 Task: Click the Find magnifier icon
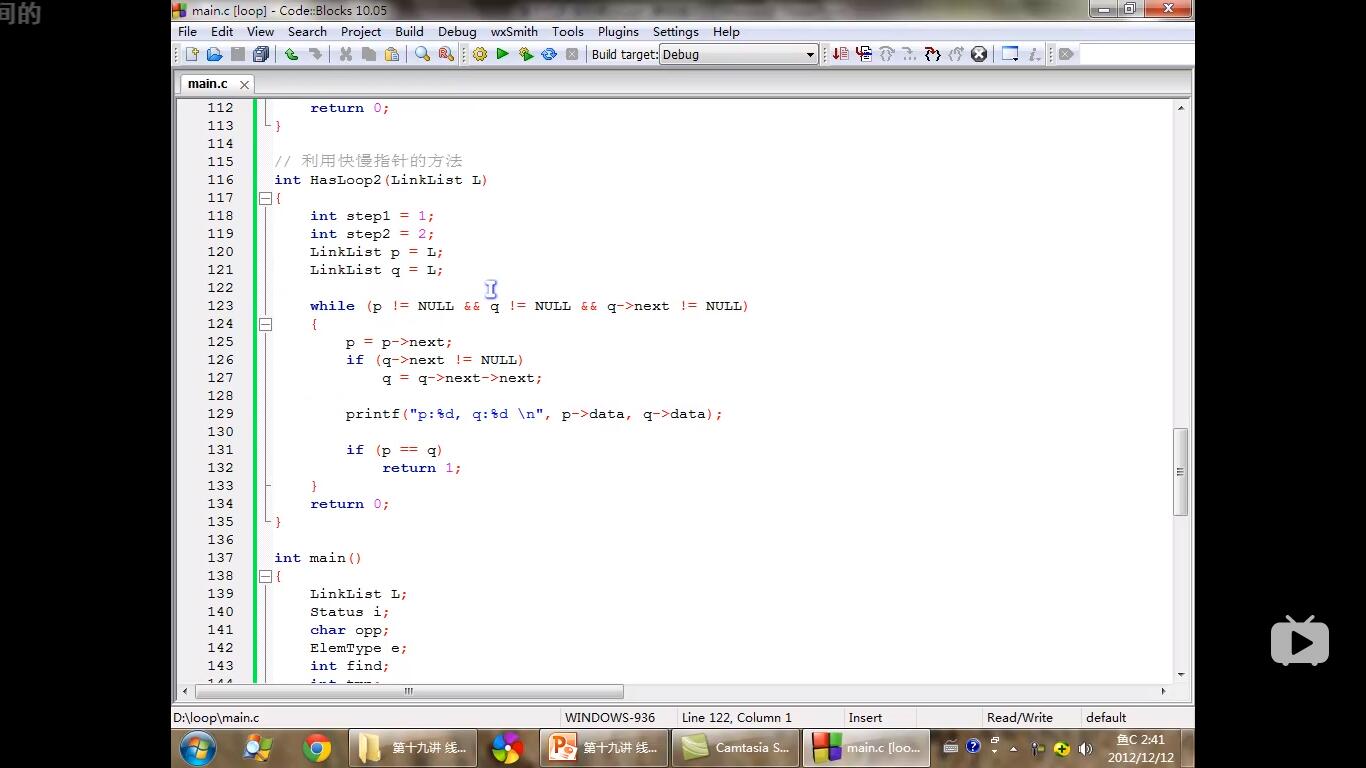pyautogui.click(x=422, y=54)
